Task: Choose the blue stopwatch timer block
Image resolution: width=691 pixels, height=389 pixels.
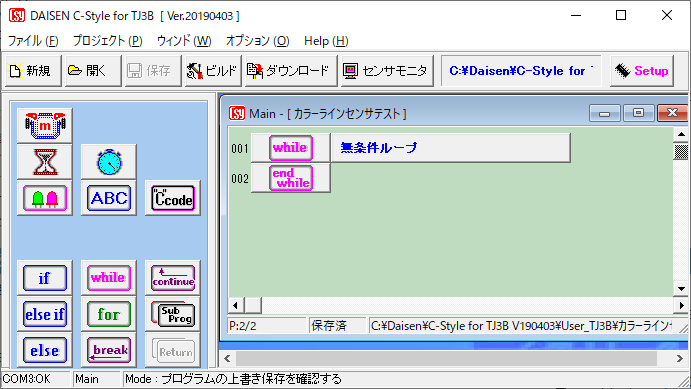Action: coord(109,162)
